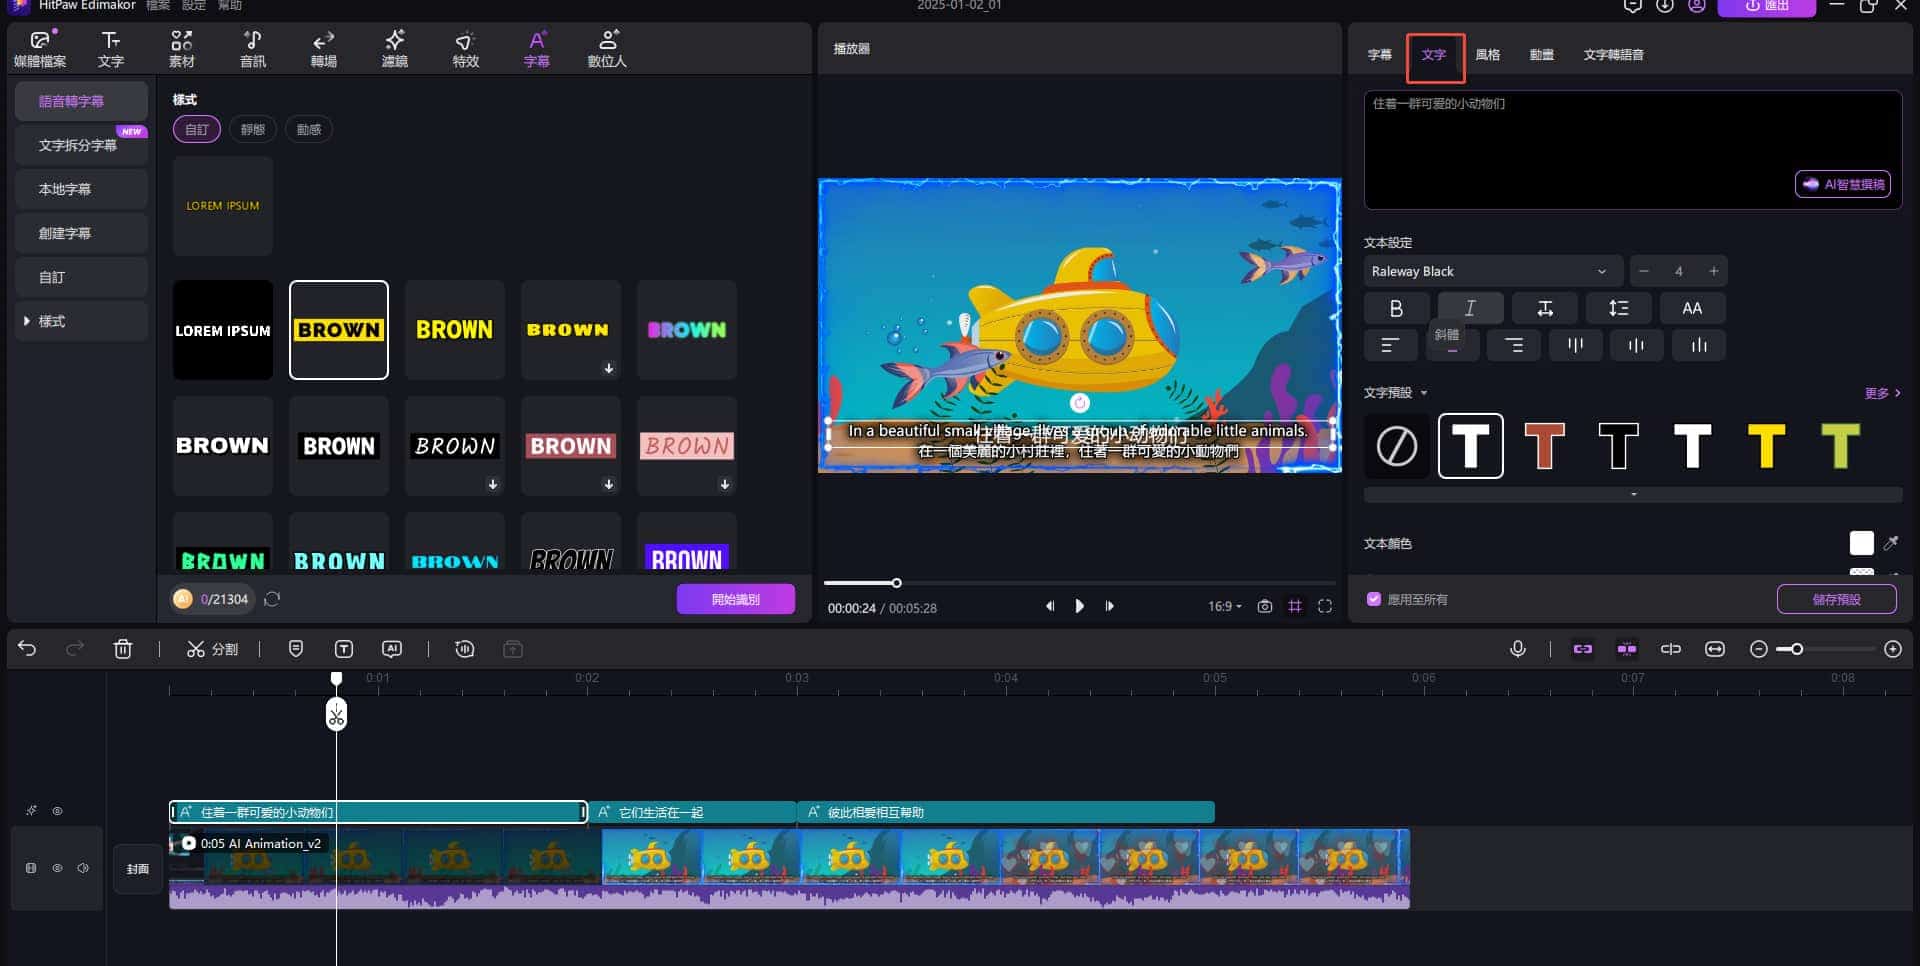Viewport: 1920px width, 966px height.
Task: Mute the video track with the speaker icon
Action: 82,868
